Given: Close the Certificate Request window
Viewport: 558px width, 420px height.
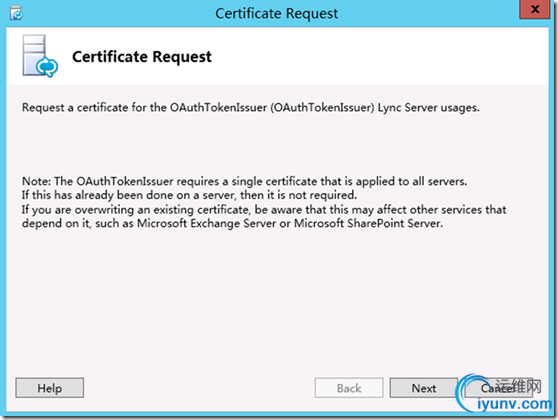Looking at the screenshot, I should (x=535, y=9).
